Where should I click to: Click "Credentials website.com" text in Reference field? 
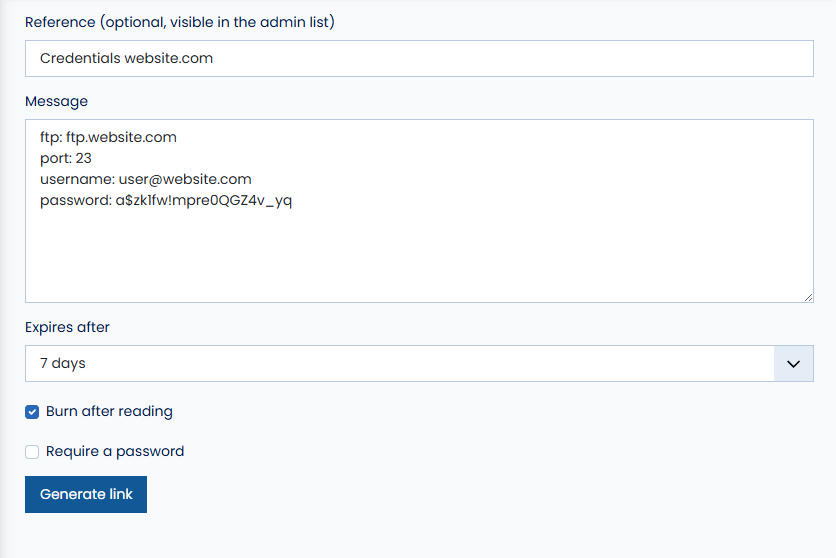click(126, 58)
